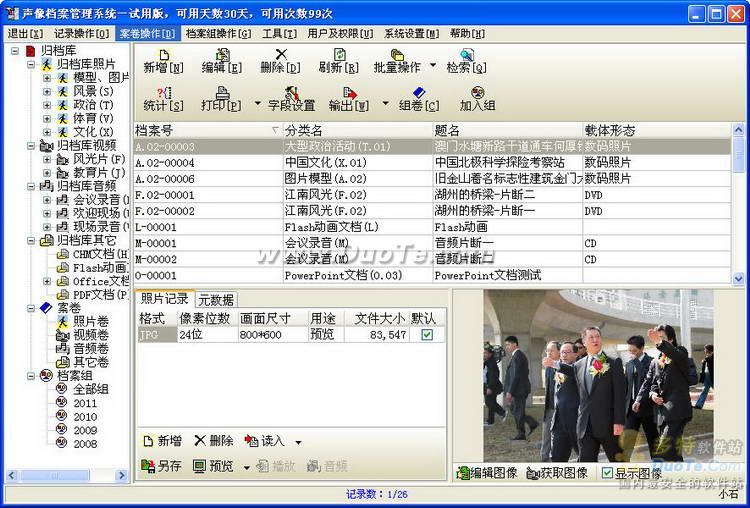Image resolution: width=750 pixels, height=508 pixels.
Task: Click 删除 in the photo record panel
Action: click(214, 441)
